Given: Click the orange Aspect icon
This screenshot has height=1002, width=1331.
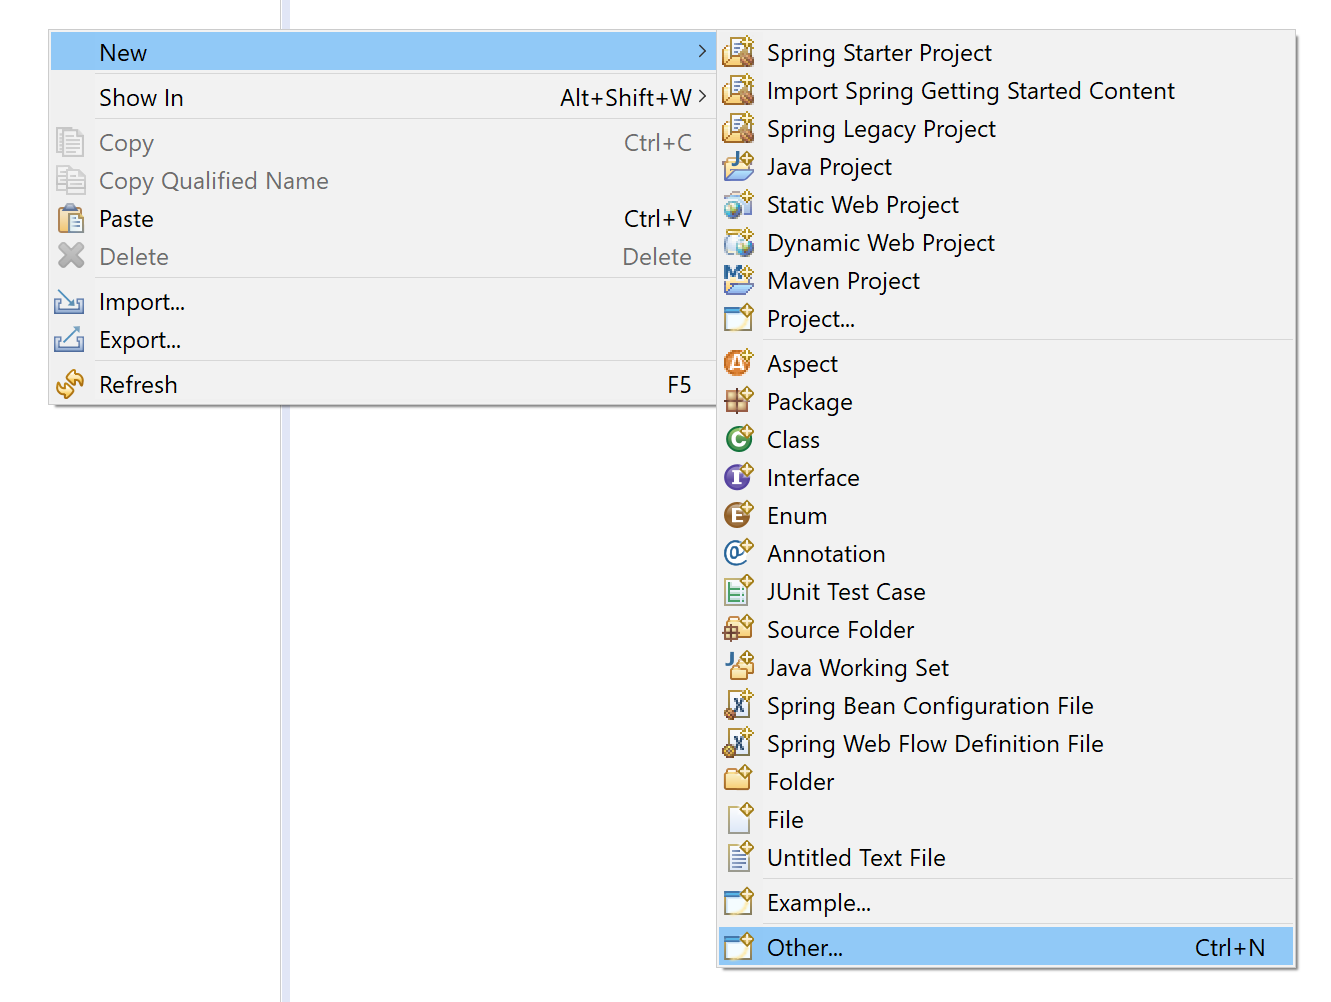Looking at the screenshot, I should (738, 363).
